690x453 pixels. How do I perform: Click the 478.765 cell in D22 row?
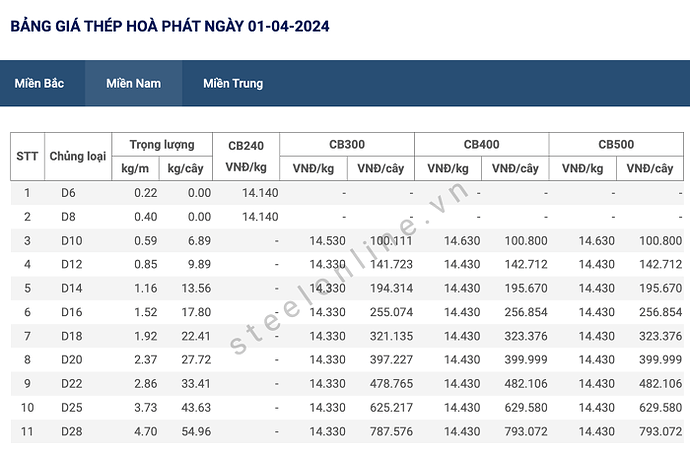391,383
